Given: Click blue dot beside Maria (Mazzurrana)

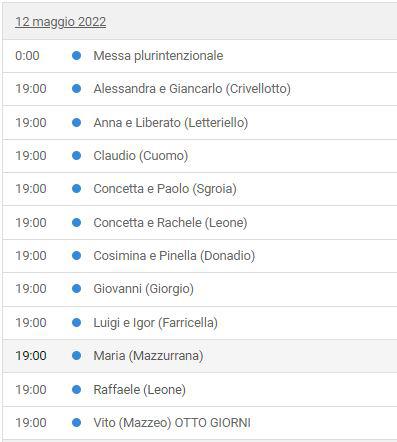Looking at the screenshot, I should 76,356.
